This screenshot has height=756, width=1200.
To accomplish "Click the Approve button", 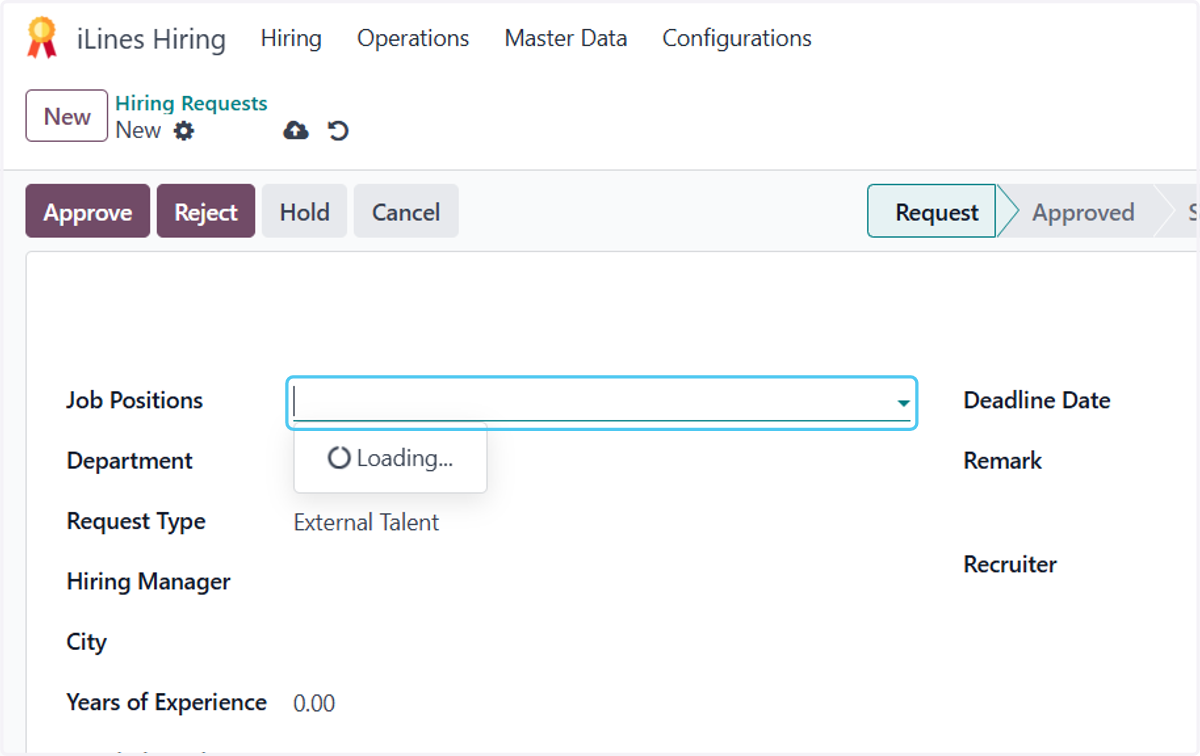I will (88, 212).
